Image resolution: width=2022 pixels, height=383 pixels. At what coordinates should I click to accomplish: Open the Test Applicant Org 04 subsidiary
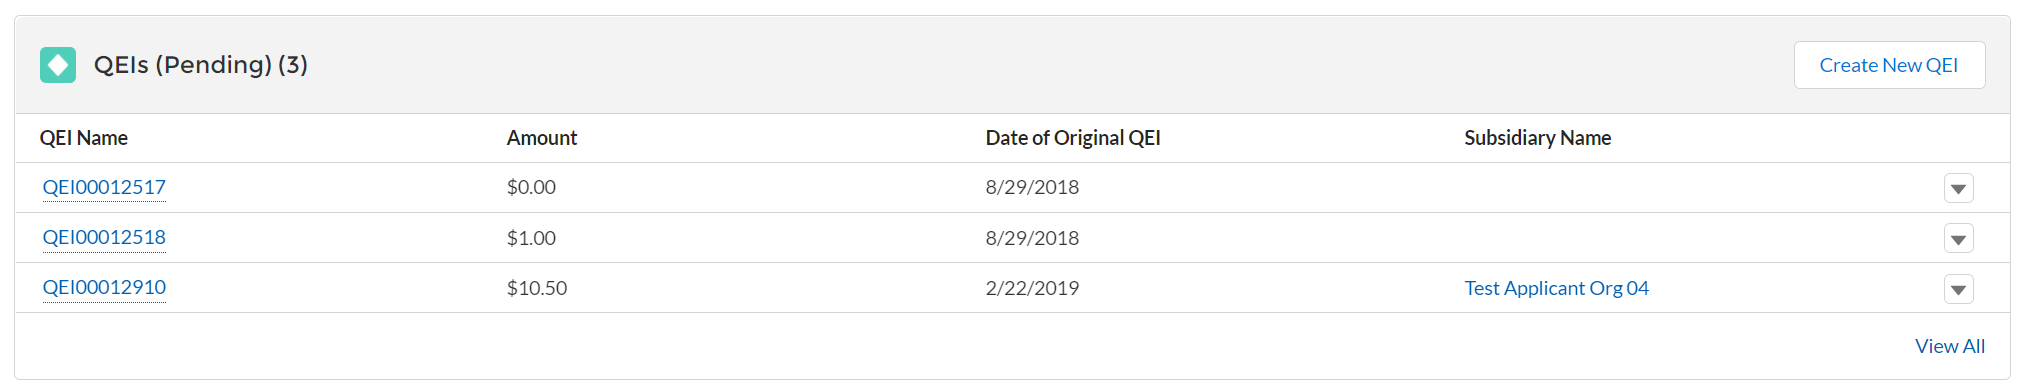click(1556, 288)
